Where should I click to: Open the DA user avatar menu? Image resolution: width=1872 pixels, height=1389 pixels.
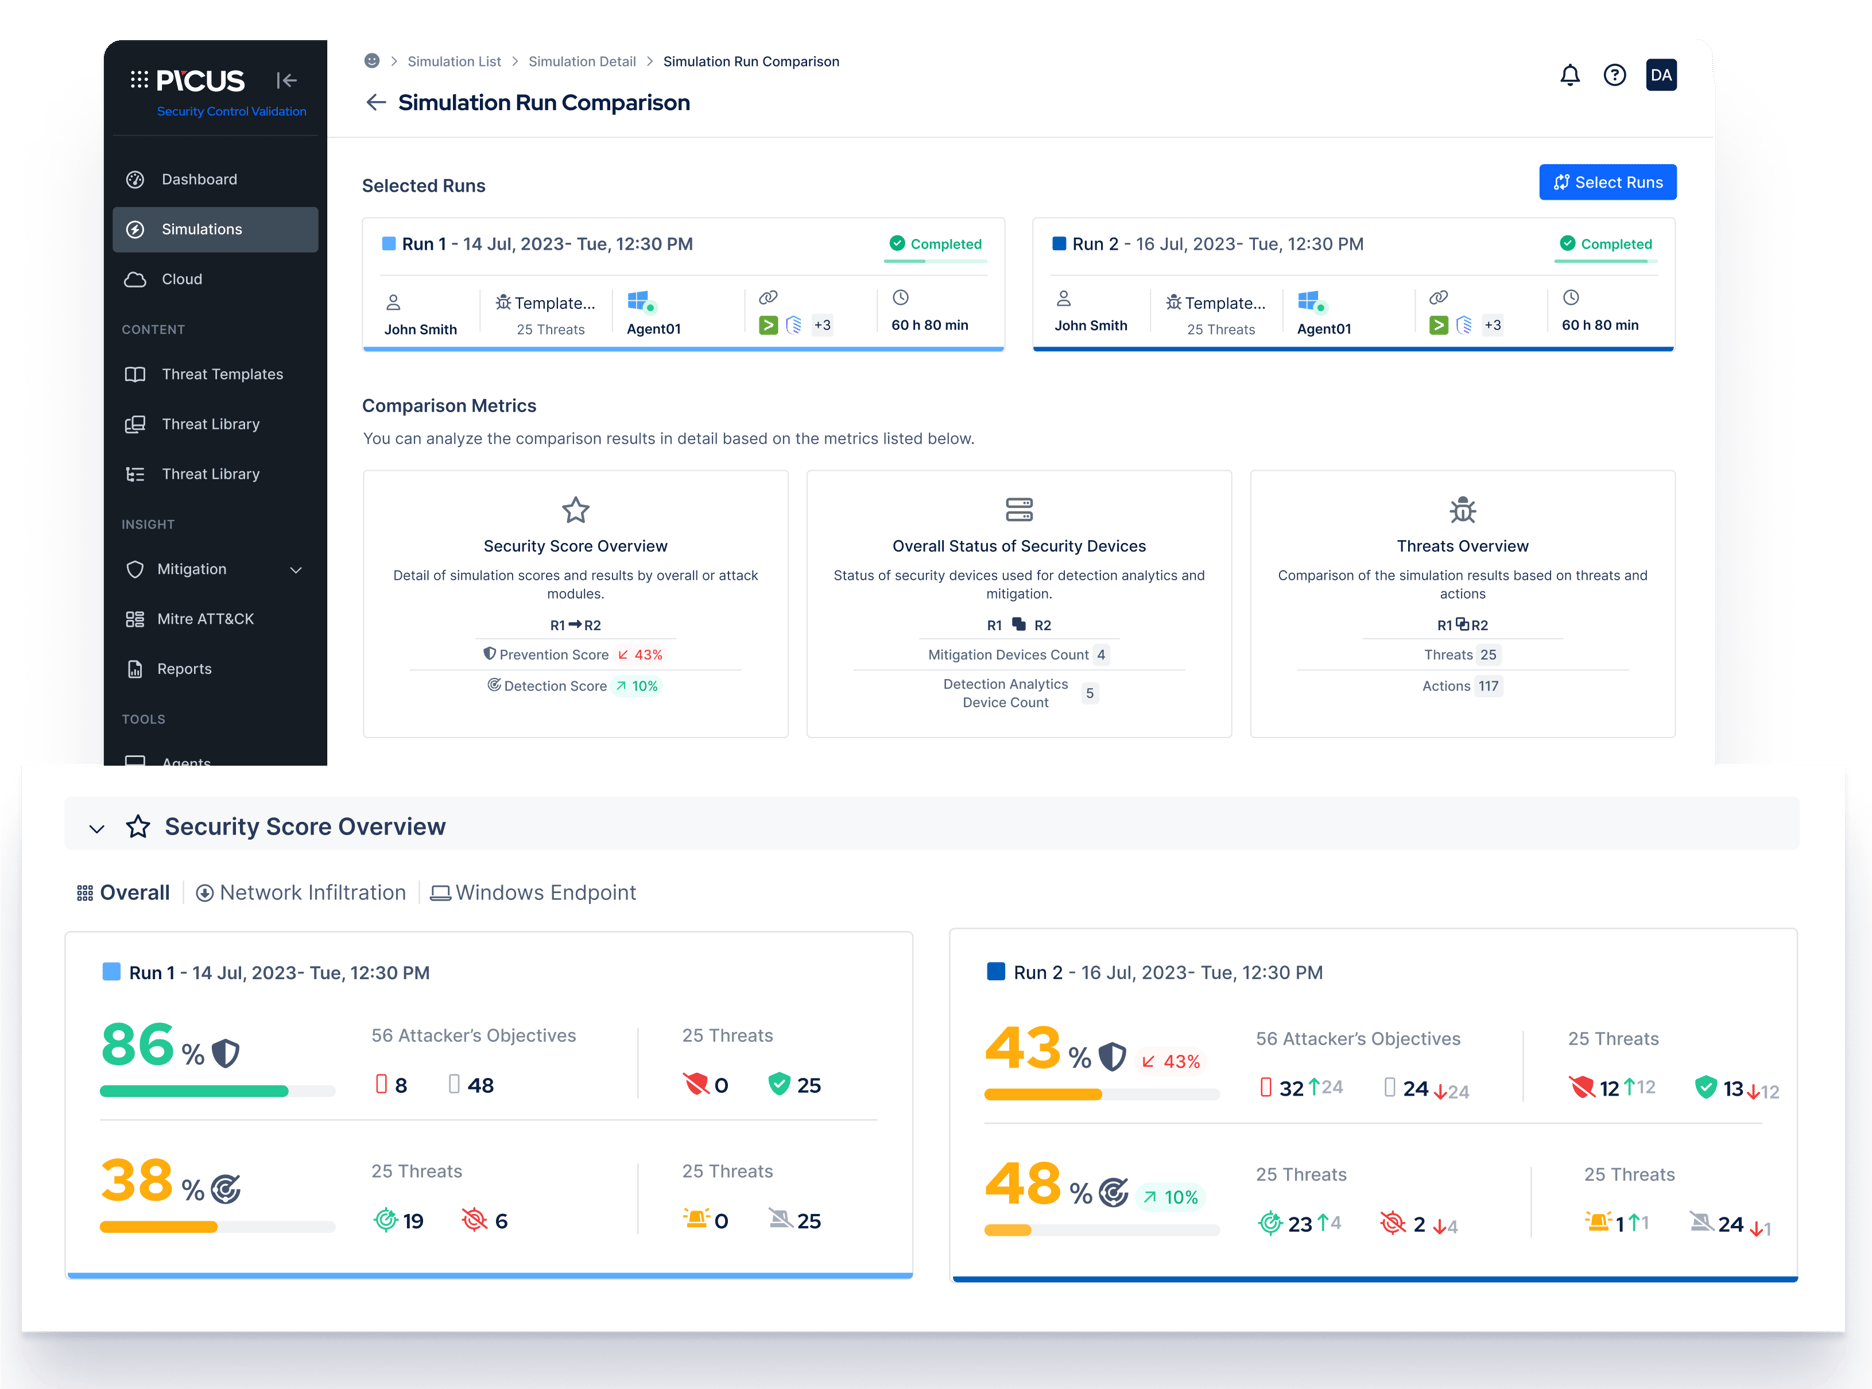(1661, 74)
